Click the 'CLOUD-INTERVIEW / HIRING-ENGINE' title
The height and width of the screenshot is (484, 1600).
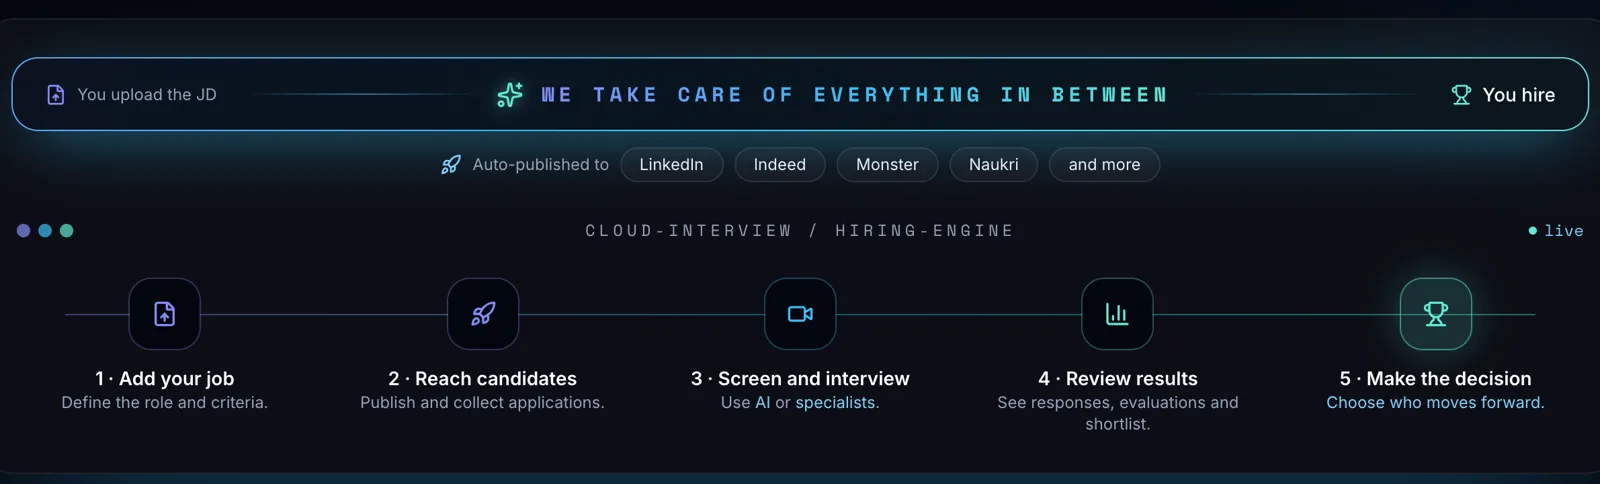(x=800, y=231)
